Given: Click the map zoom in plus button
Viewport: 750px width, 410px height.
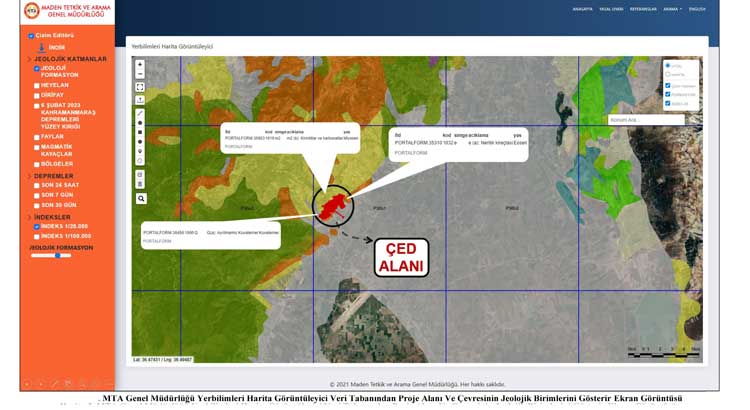Looking at the screenshot, I should tap(140, 64).
